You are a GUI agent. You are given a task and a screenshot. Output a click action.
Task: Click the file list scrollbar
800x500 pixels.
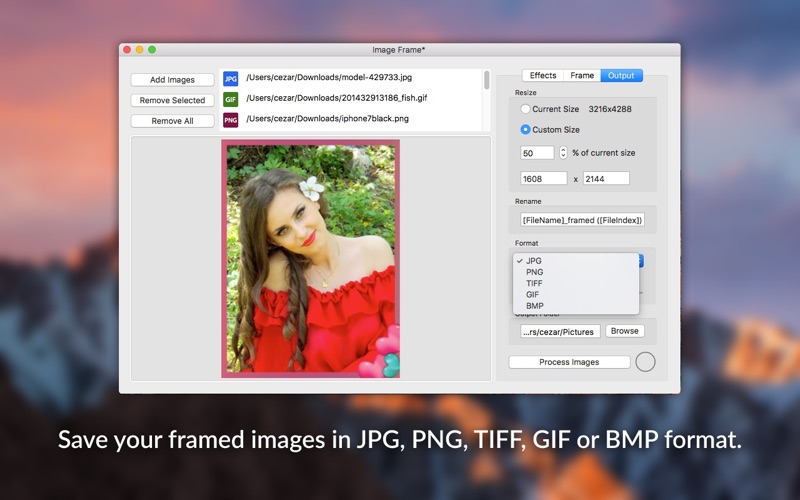coord(487,82)
